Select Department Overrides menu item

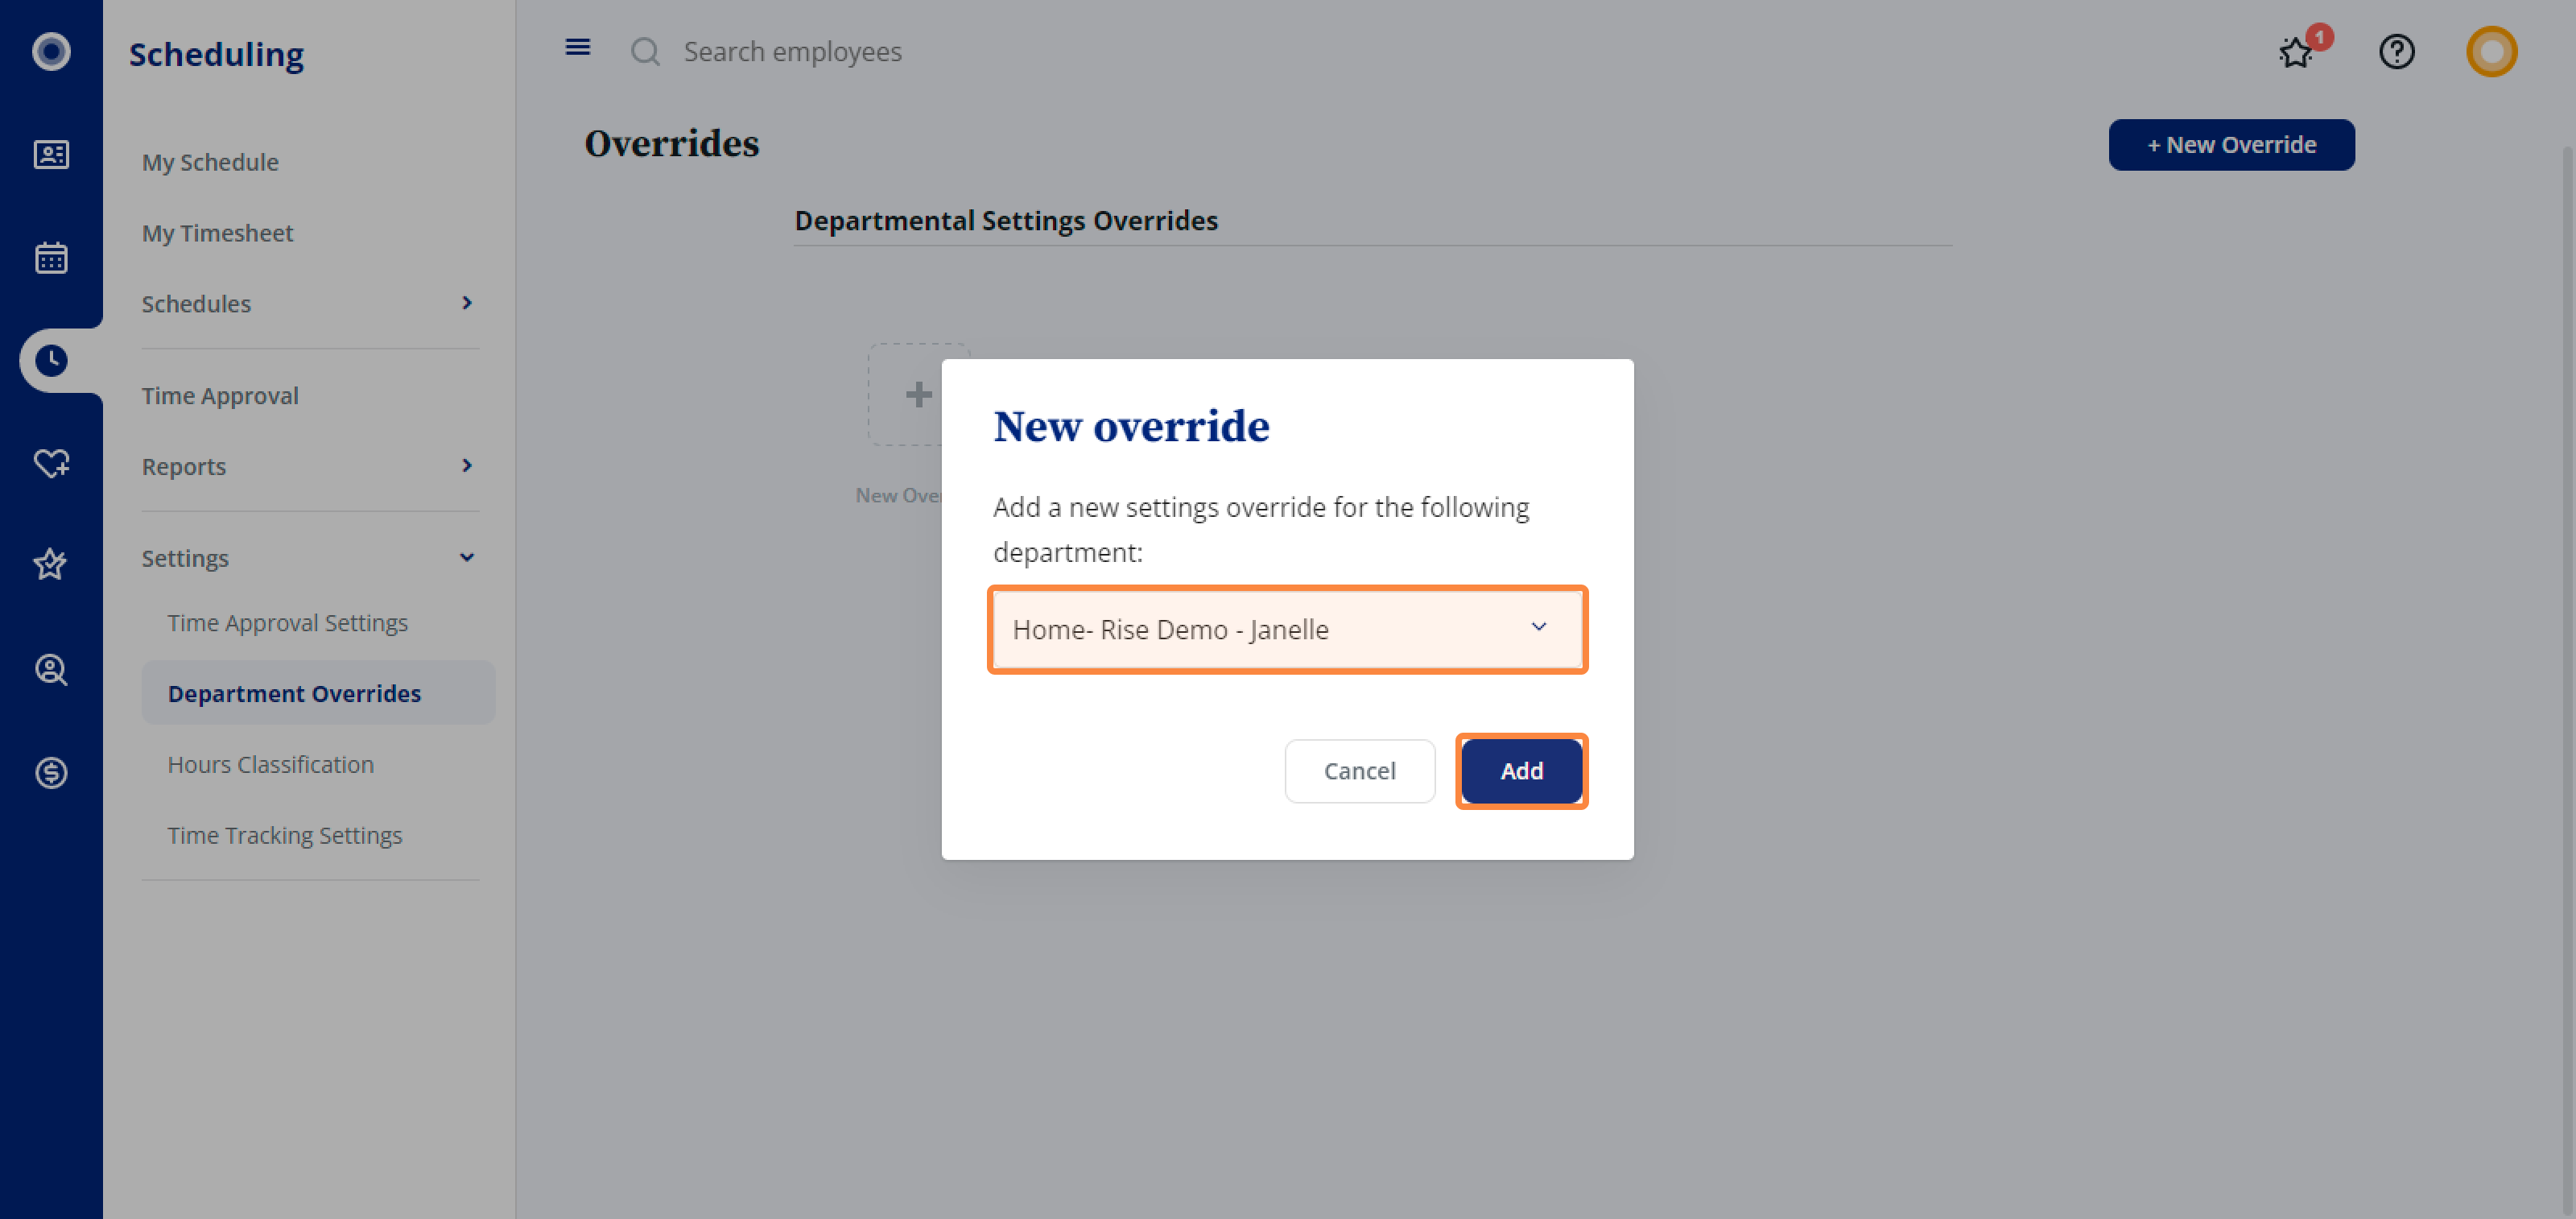[318, 692]
